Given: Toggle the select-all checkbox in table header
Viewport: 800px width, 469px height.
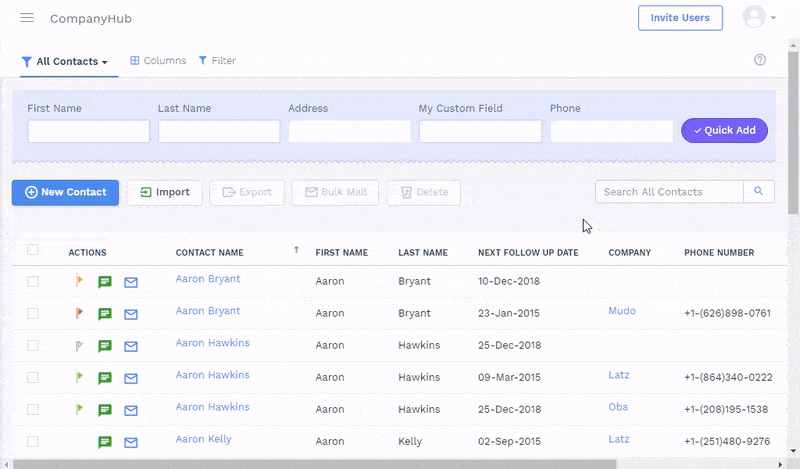Looking at the screenshot, I should coord(33,250).
